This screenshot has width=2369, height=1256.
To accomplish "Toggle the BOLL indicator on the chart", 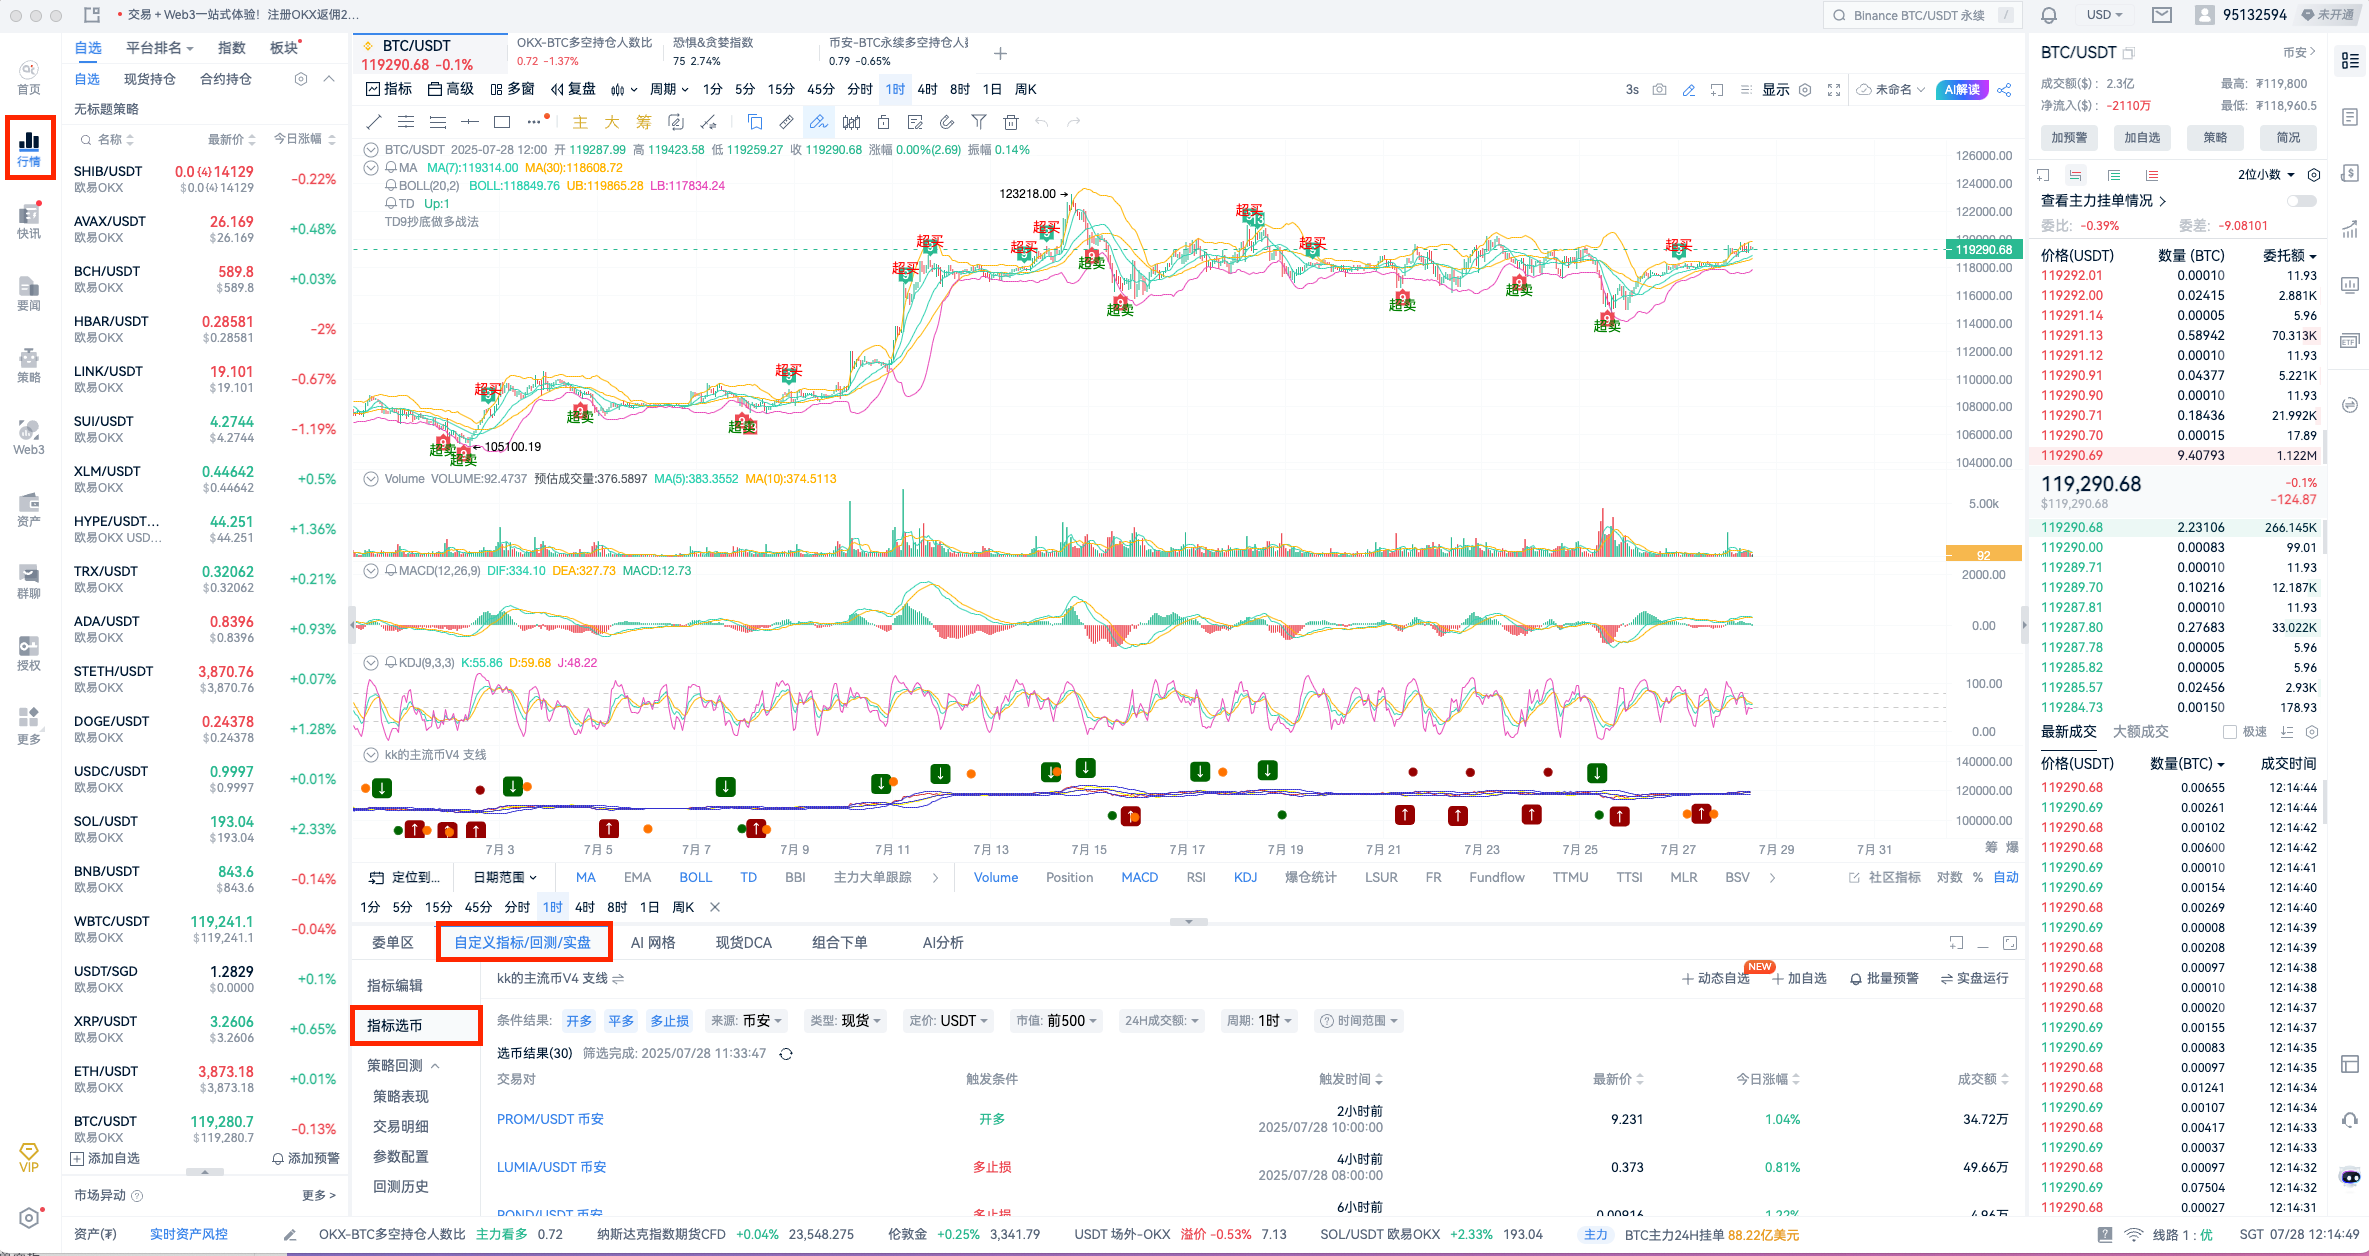I will [x=696, y=877].
